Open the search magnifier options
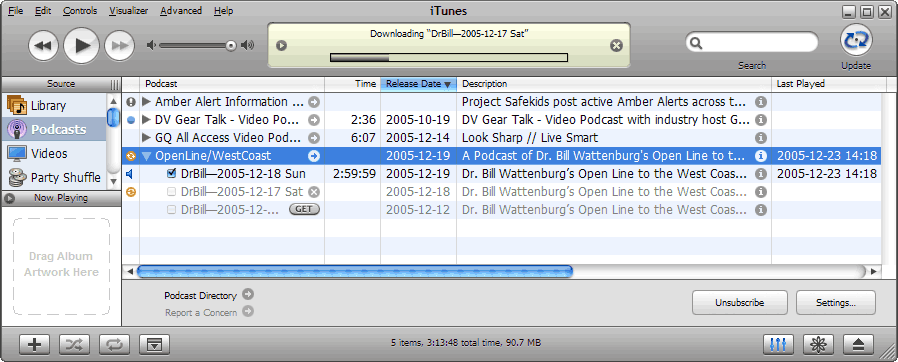 (x=696, y=43)
